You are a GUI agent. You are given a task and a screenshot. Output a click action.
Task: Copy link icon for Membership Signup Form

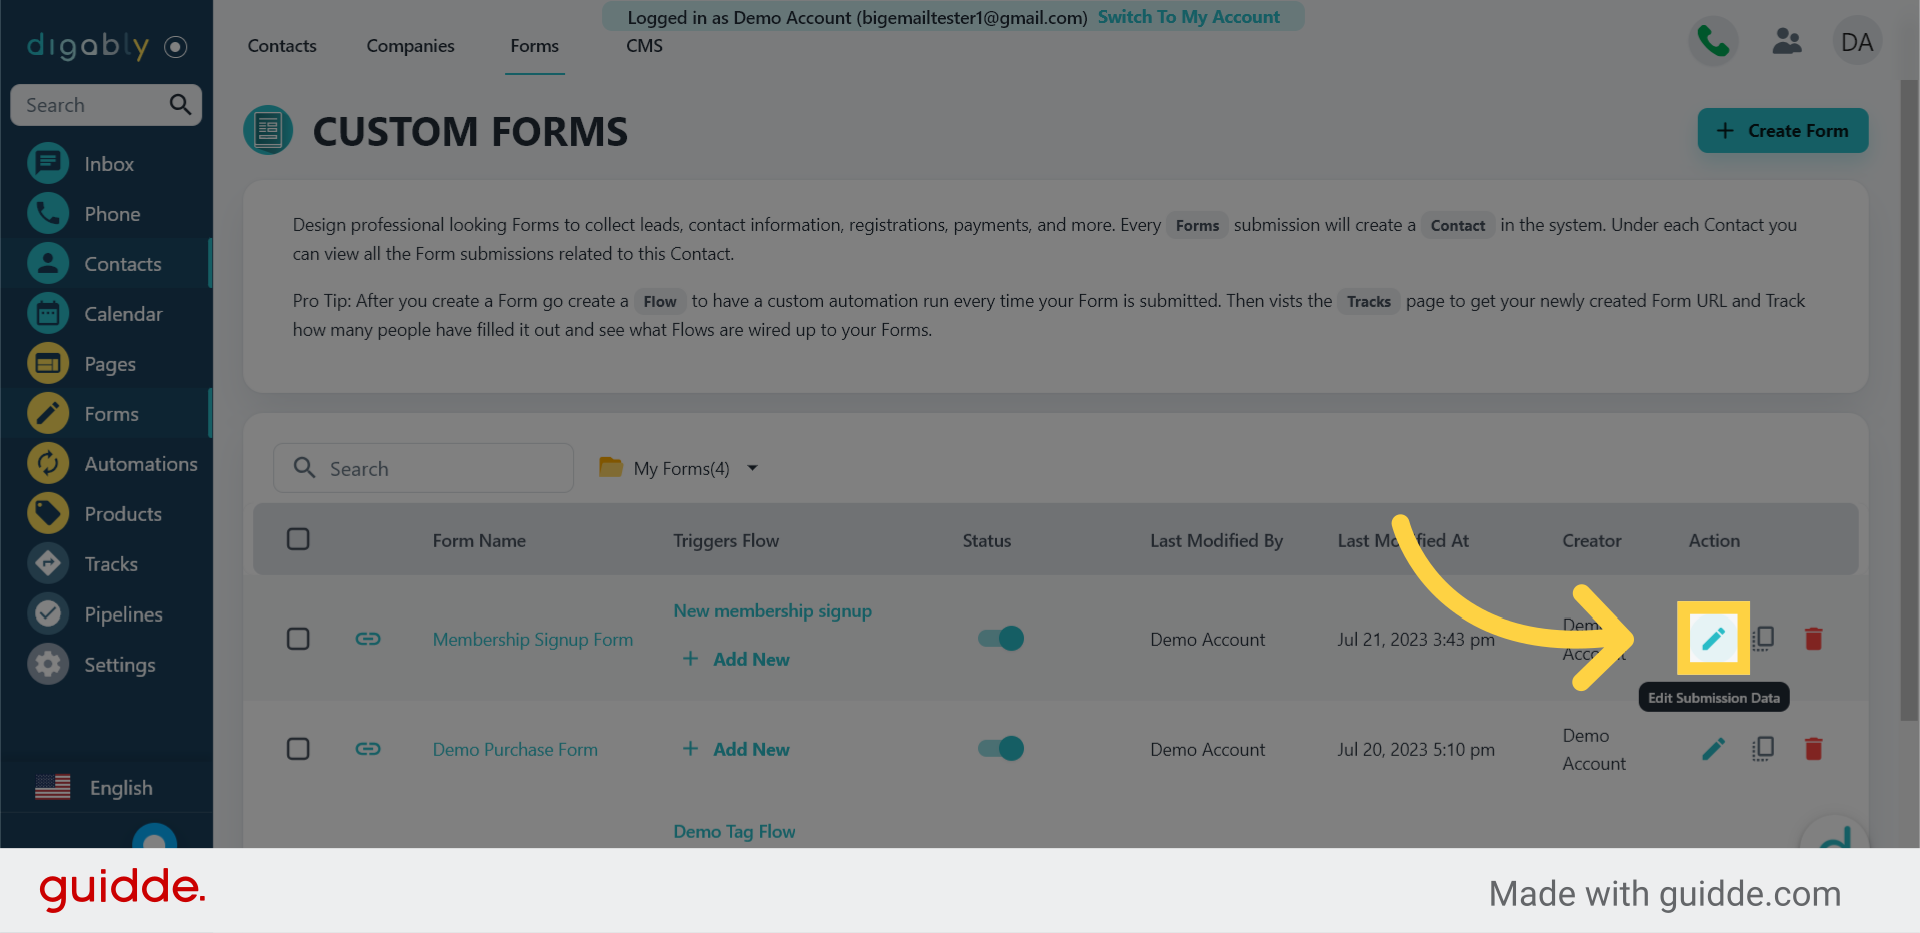[x=368, y=639]
